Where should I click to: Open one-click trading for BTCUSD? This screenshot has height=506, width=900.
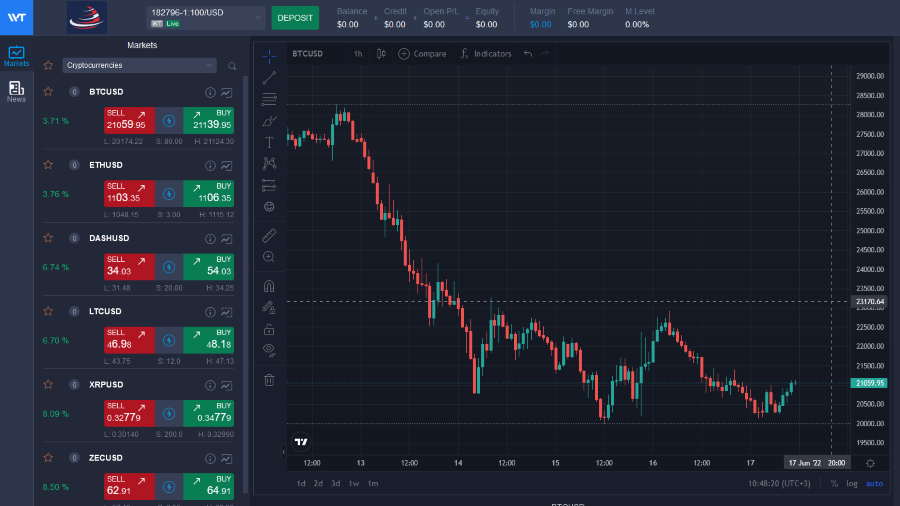click(169, 120)
